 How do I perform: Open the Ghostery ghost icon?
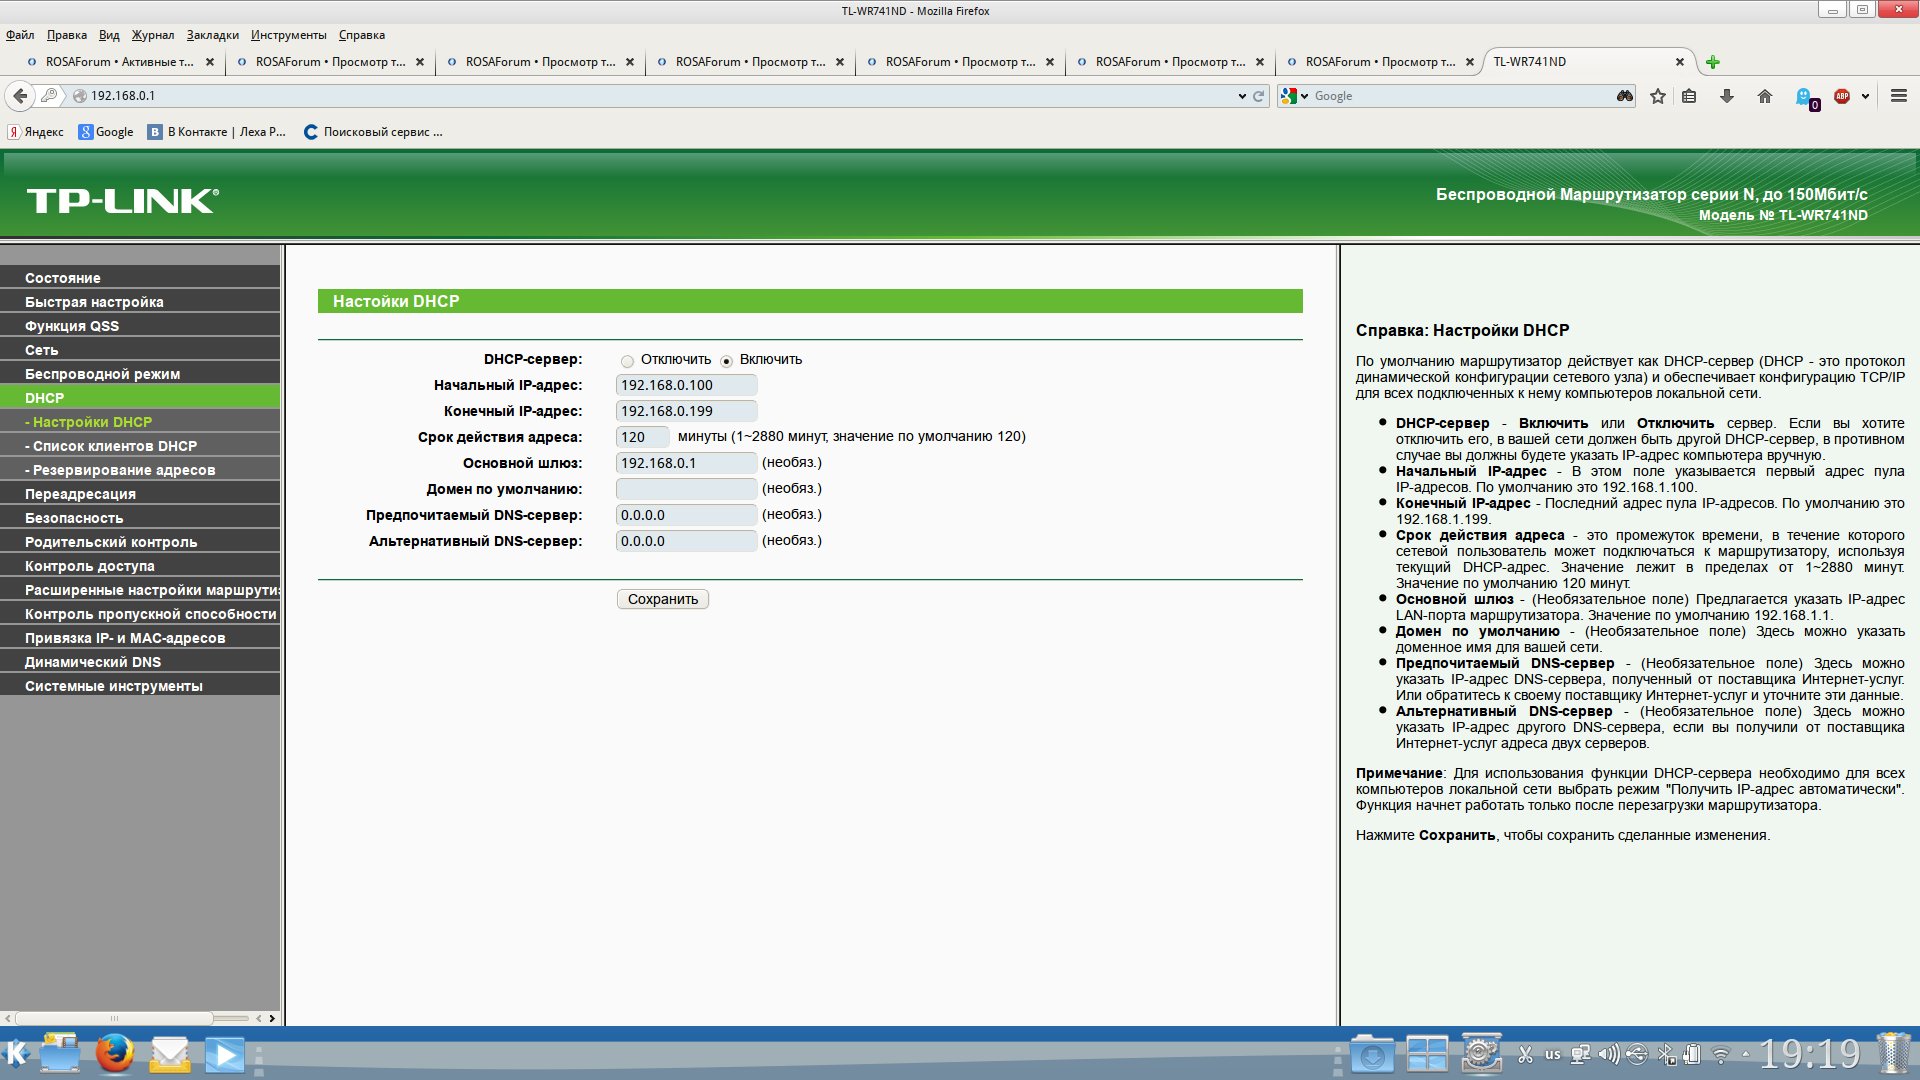[1804, 96]
